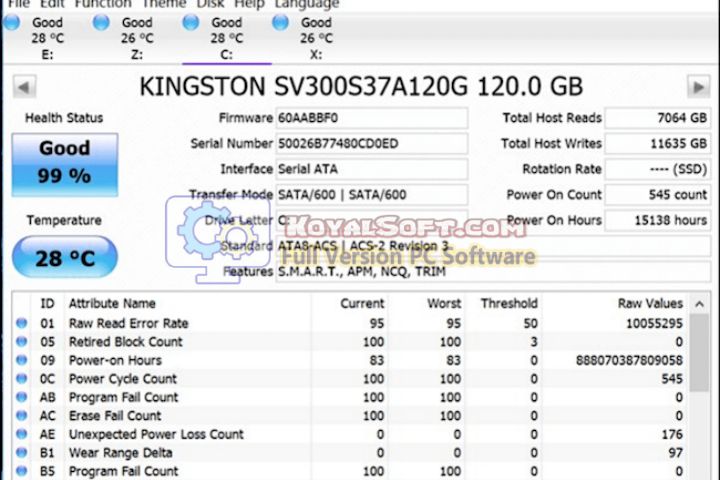Select the Z: drive tab
Image resolution: width=720 pixels, height=480 pixels.
137,38
